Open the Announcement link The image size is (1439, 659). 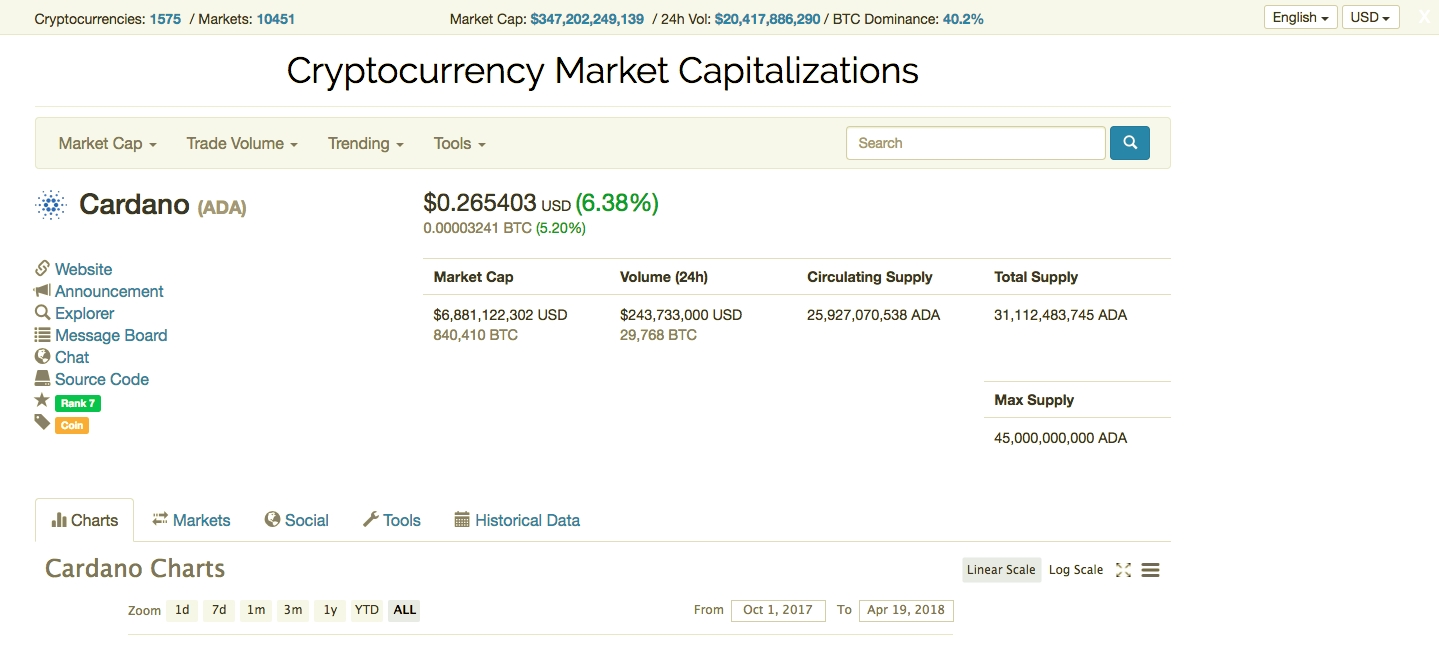(109, 291)
